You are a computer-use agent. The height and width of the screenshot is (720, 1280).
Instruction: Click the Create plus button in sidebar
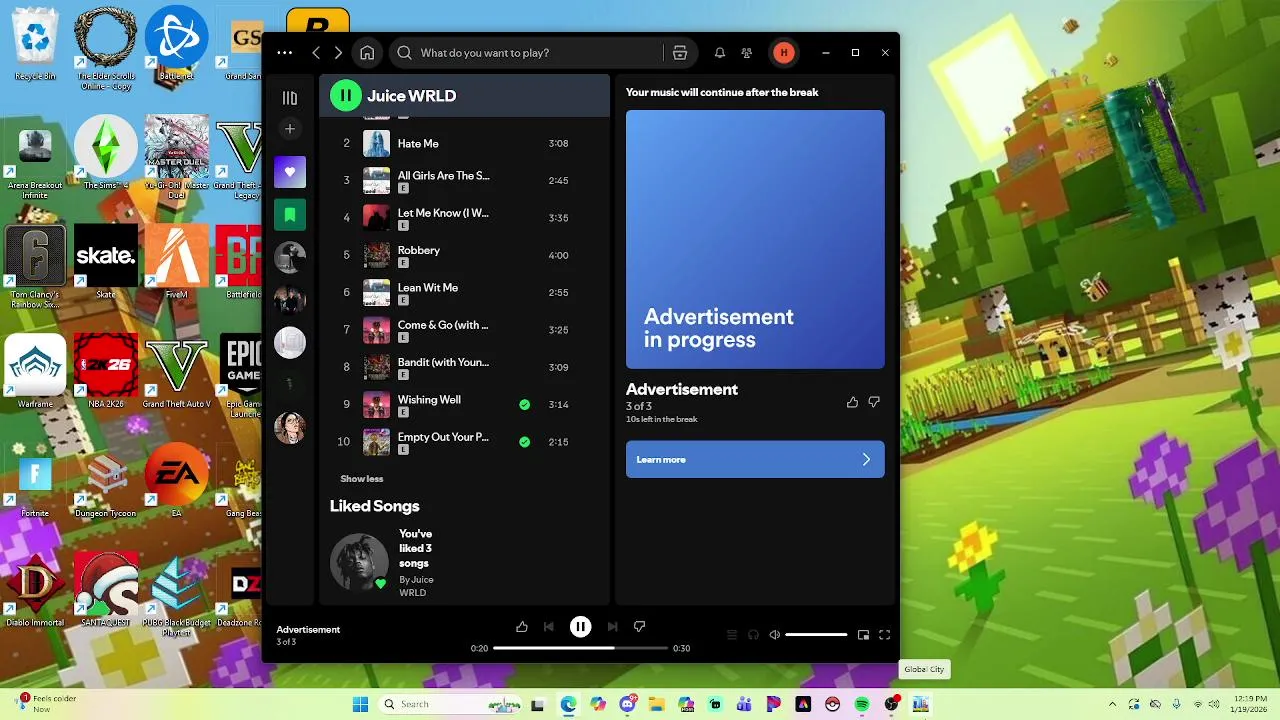(290, 129)
